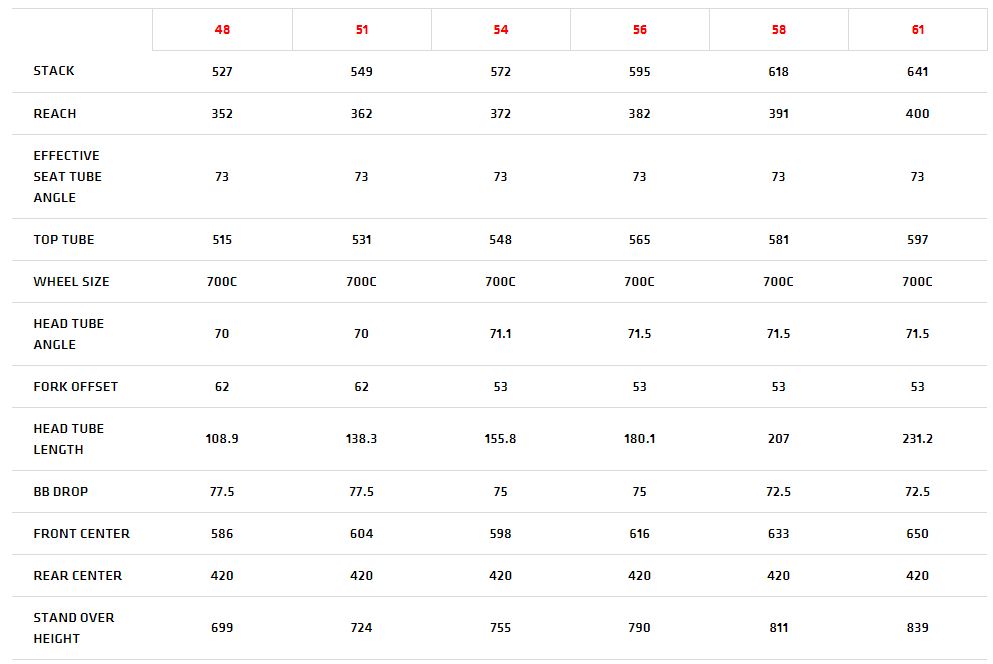Select head tube angle value 71.1
The width and height of the screenshot is (993, 664).
click(x=500, y=334)
